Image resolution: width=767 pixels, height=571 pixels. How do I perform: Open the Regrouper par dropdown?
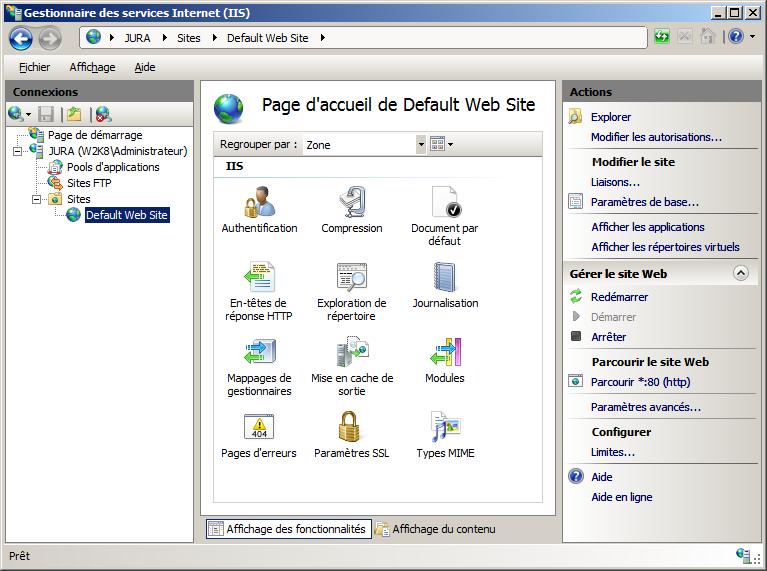pyautogui.click(x=420, y=145)
